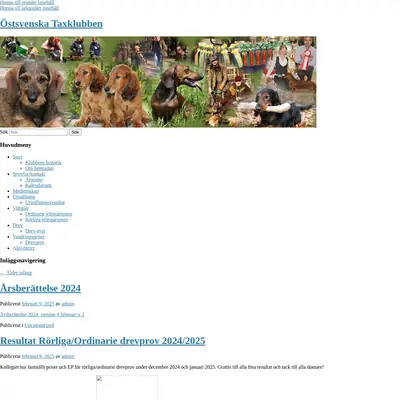Click 'Hoppa till sekundärt innehåll' skip link
The height and width of the screenshot is (400, 400).
pos(29,8)
